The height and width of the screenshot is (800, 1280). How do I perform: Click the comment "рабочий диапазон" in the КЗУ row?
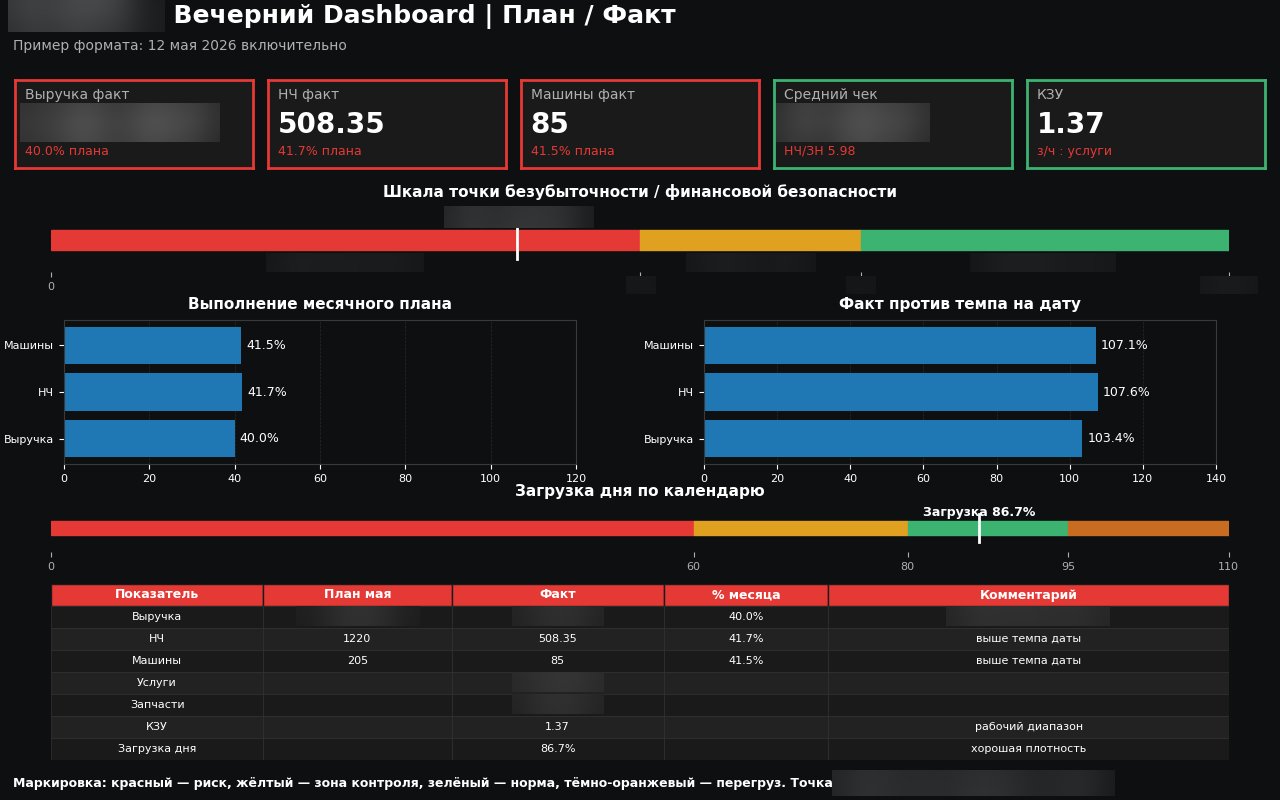pos(1029,727)
